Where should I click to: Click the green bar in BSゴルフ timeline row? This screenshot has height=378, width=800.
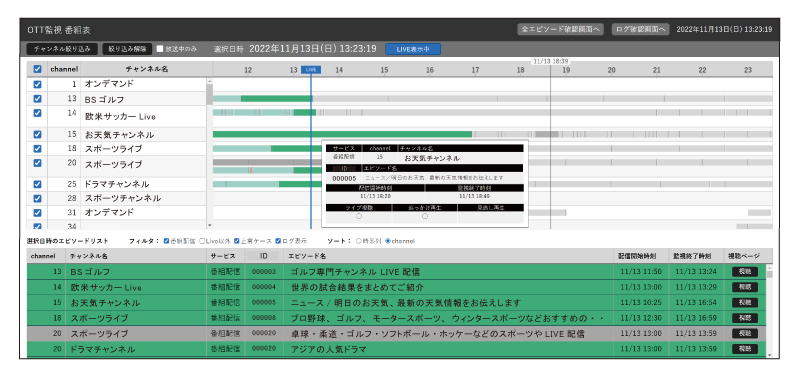276,98
